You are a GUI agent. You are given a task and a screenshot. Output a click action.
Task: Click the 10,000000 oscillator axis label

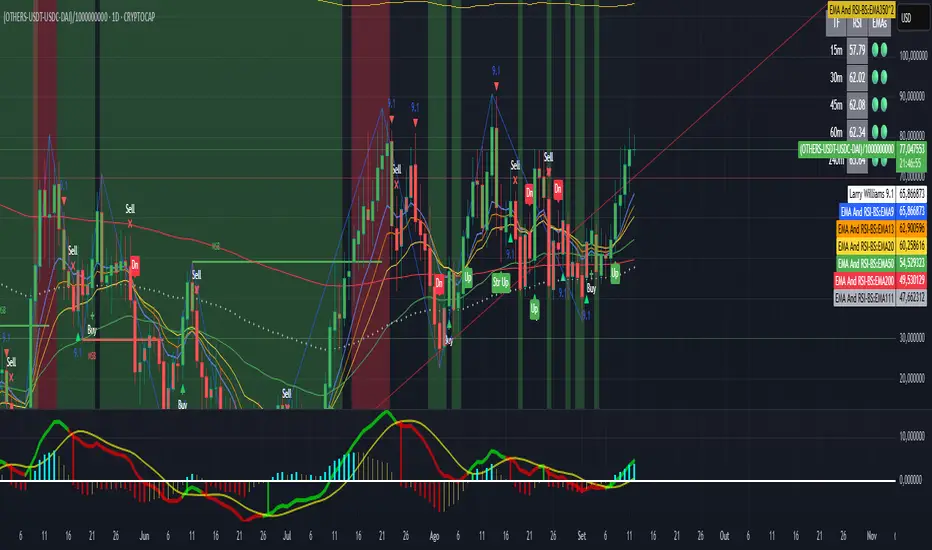913,436
